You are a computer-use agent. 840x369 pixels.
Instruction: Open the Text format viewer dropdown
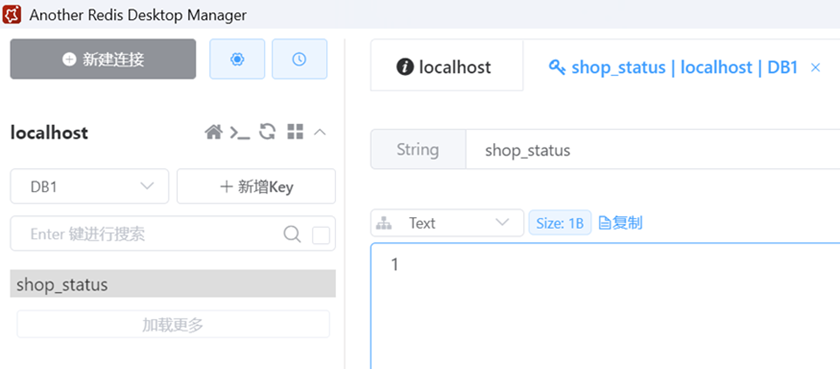click(x=447, y=223)
